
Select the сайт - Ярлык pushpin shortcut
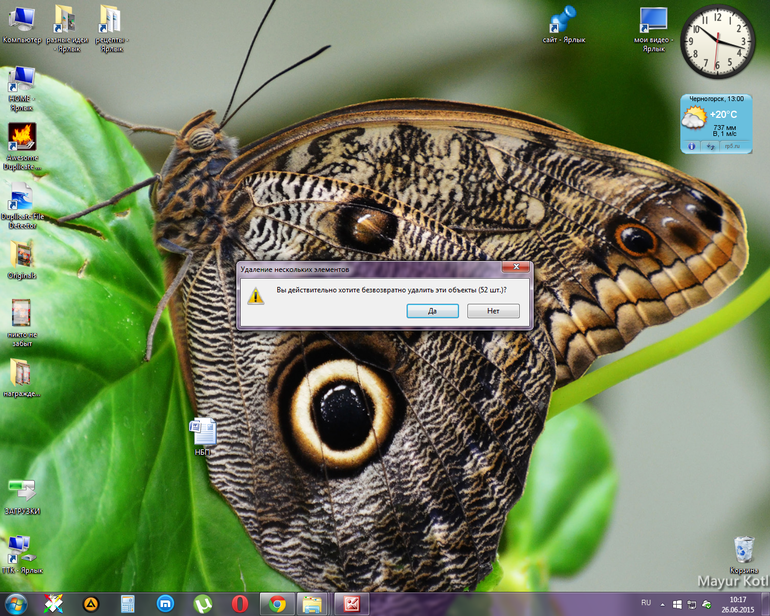(563, 20)
